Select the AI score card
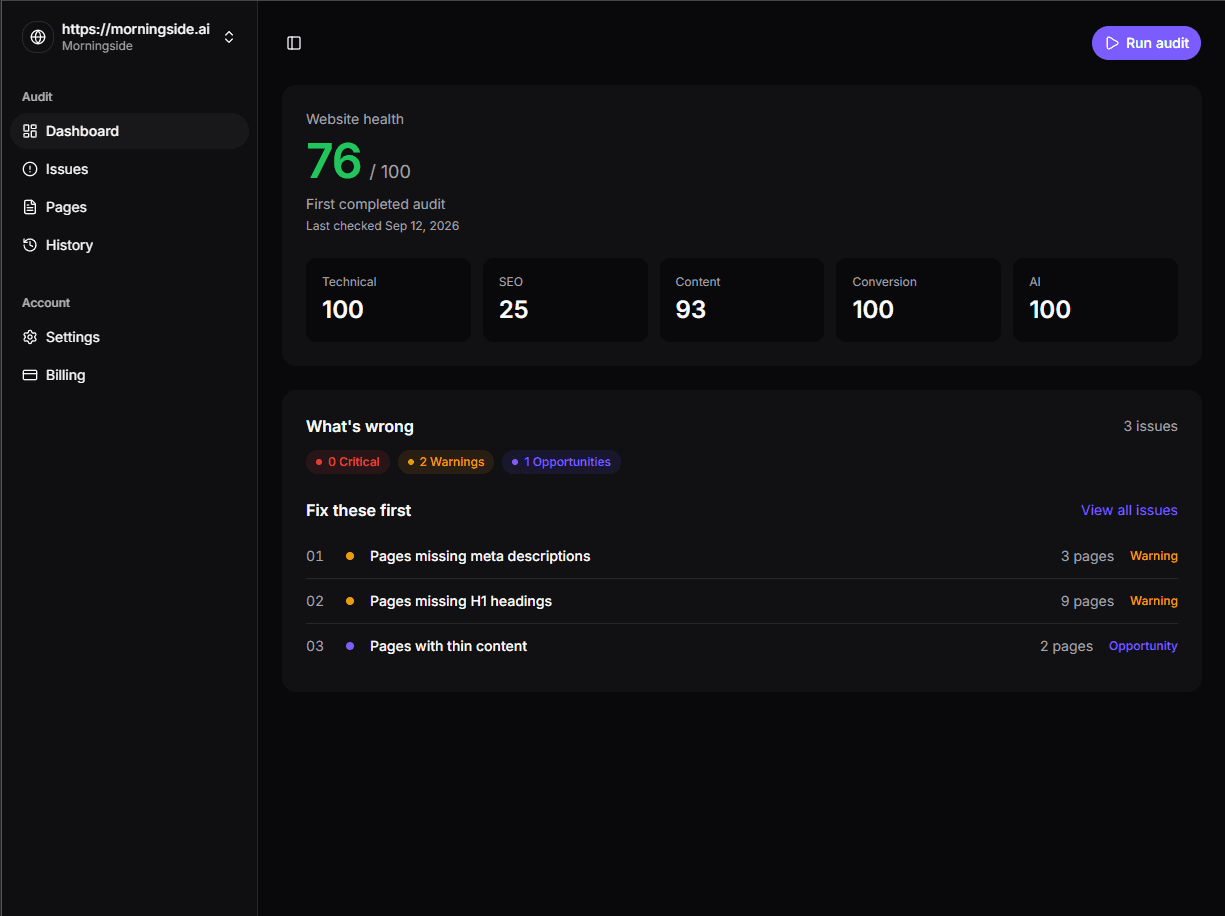The width and height of the screenshot is (1225, 916). click(1095, 300)
